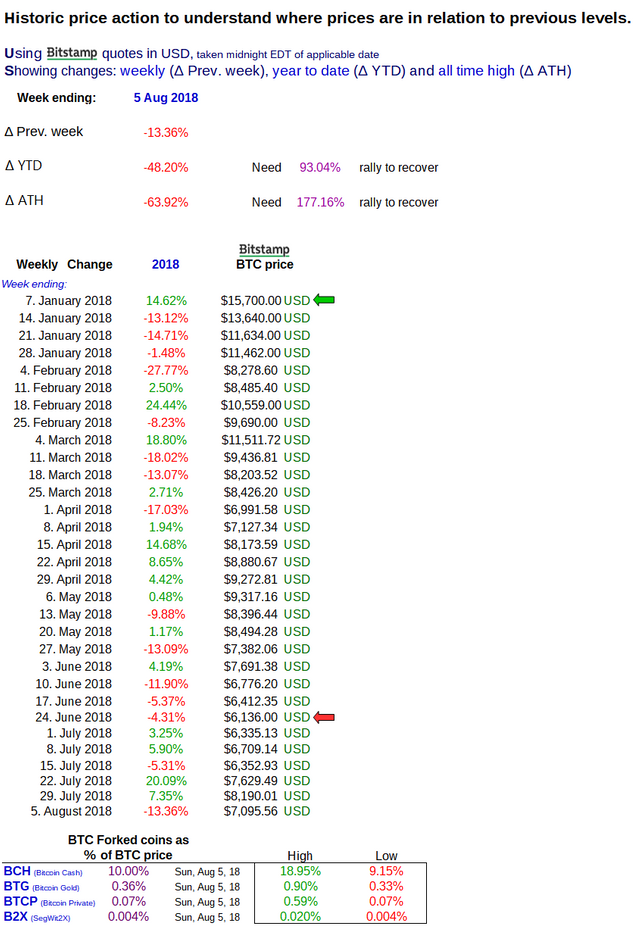Click the 2018 column header
Viewport: 640px width, 931px height.
[166, 264]
